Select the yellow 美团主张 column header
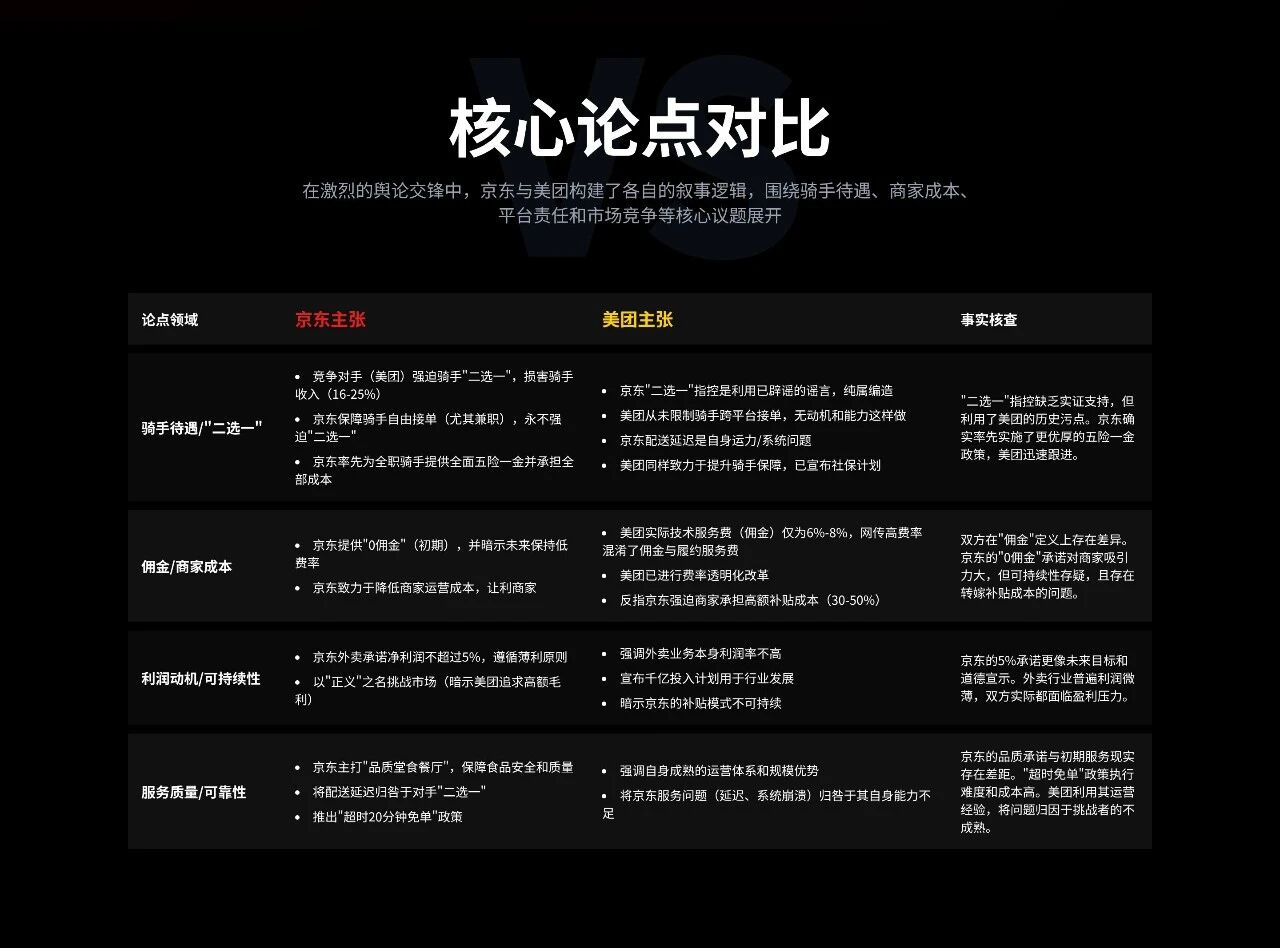 click(637, 320)
